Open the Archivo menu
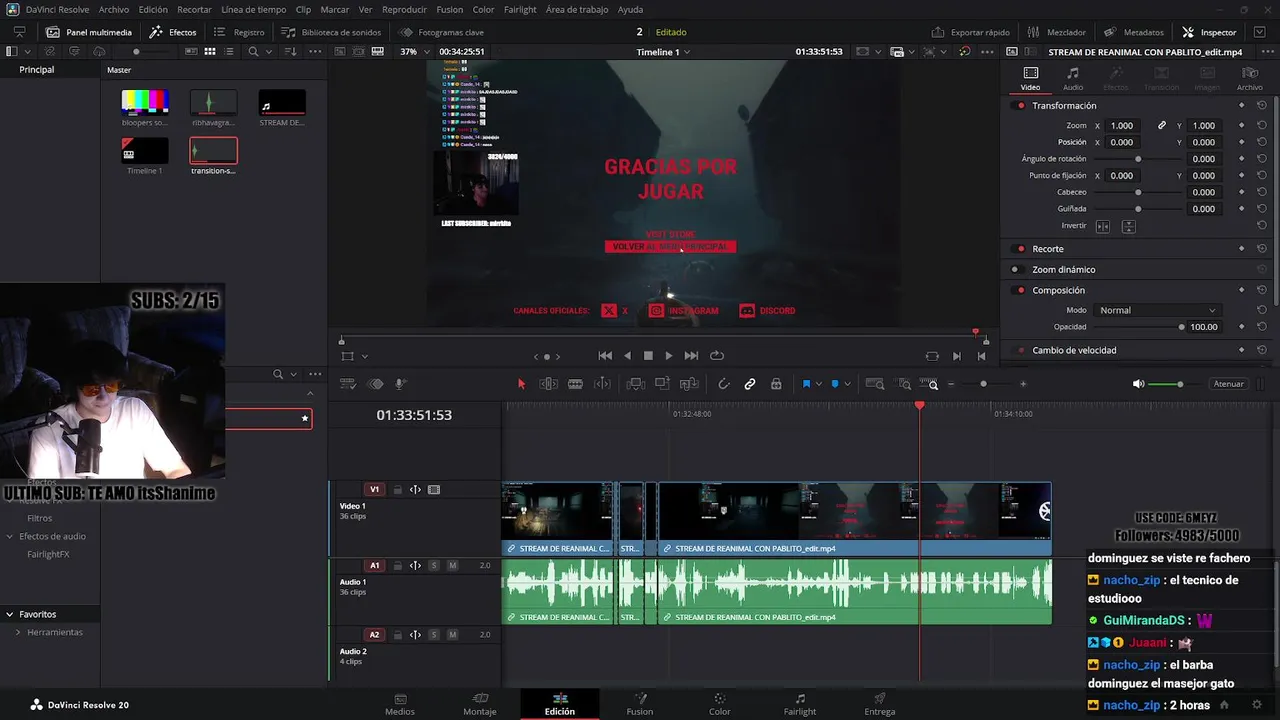The width and height of the screenshot is (1280, 720). 114,9
